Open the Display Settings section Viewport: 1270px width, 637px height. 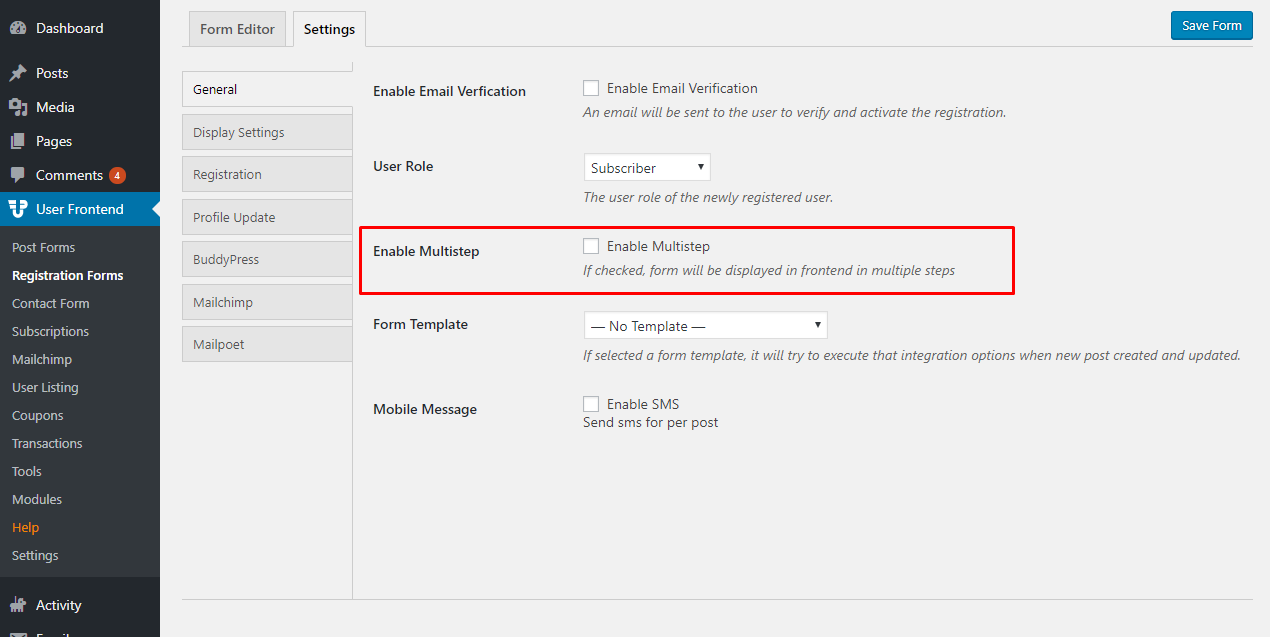[267, 132]
